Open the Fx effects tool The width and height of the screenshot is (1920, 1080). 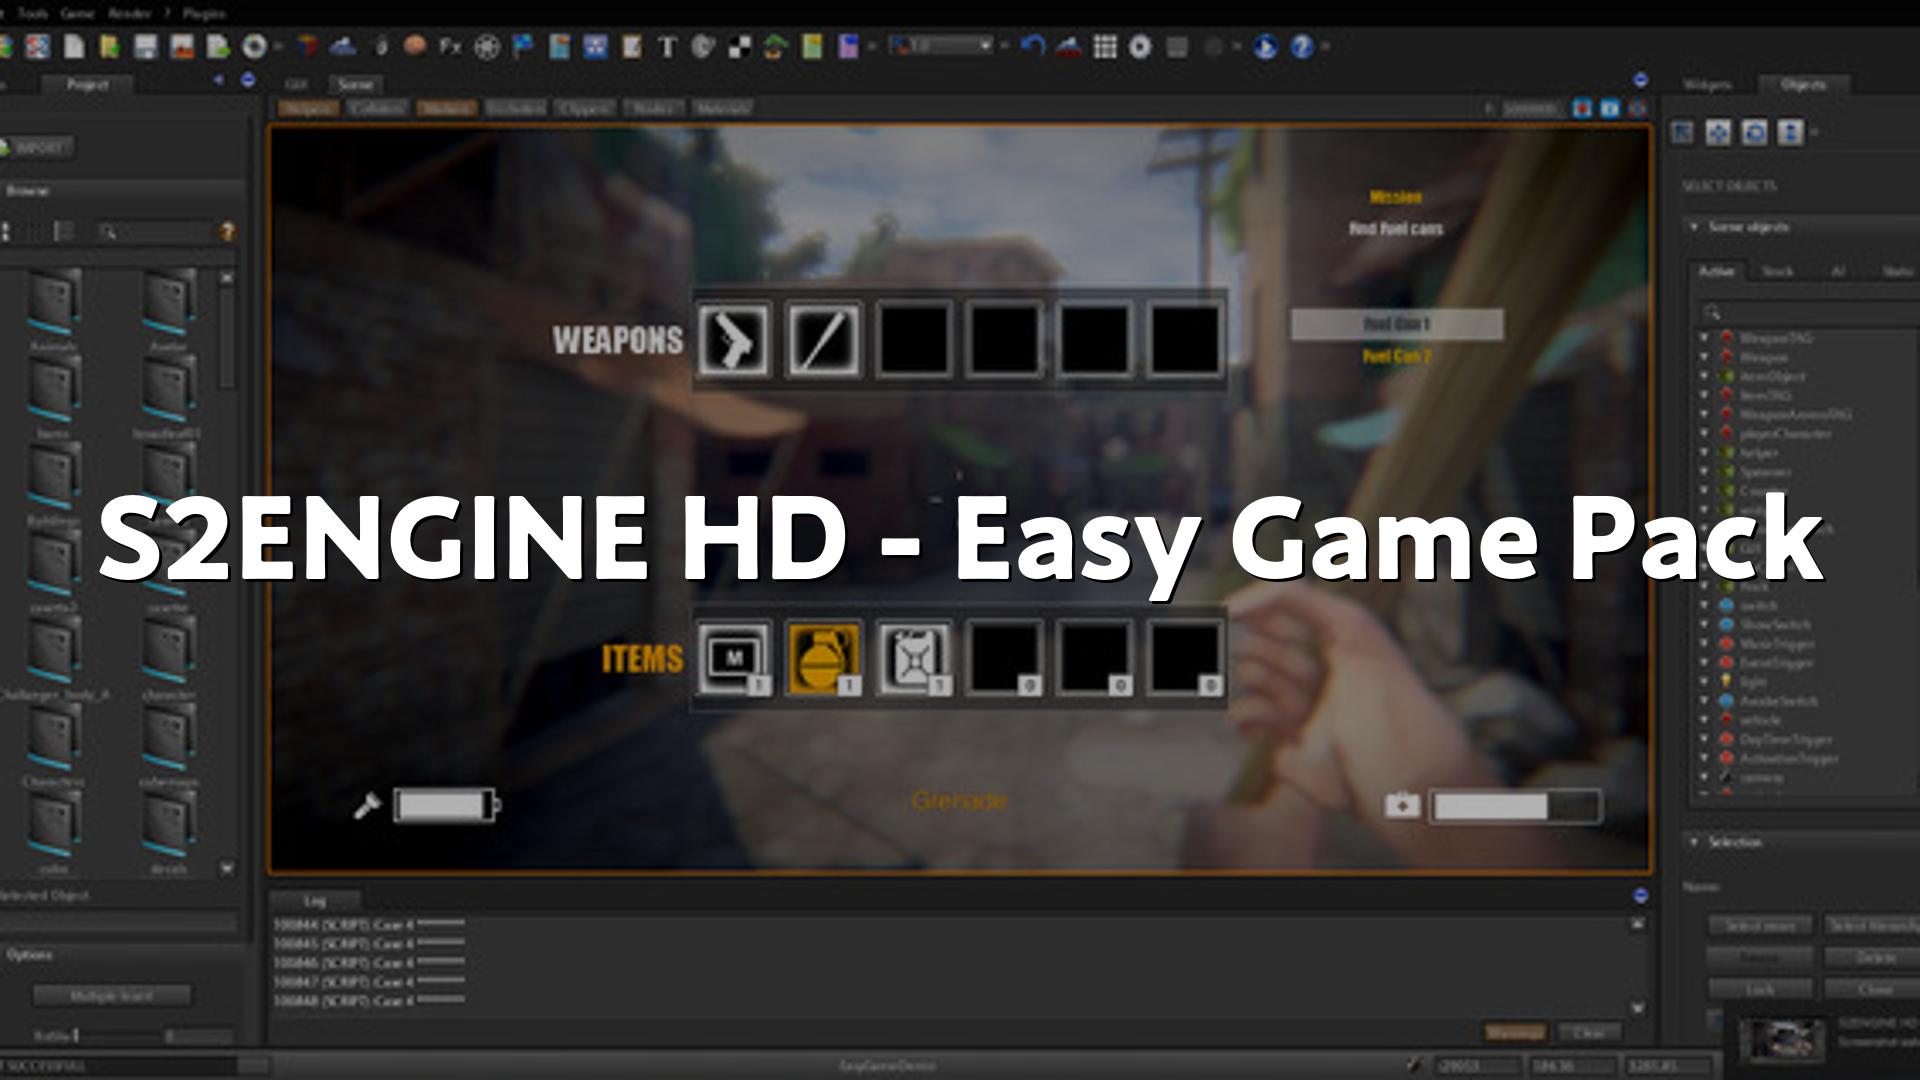click(451, 47)
